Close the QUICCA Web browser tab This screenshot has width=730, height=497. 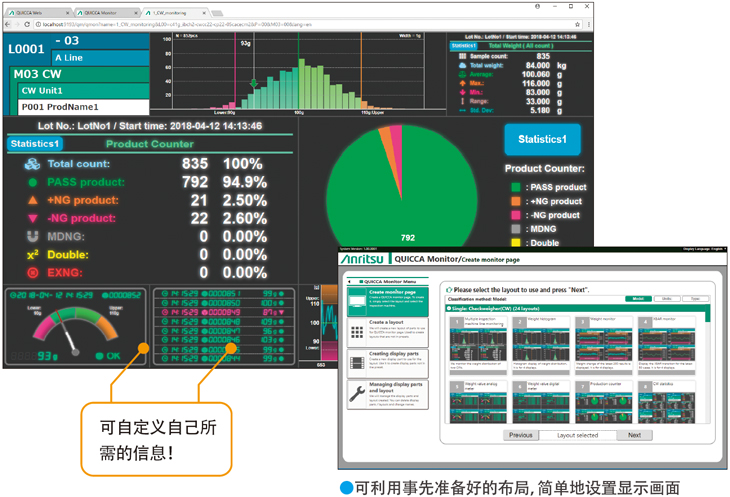[68, 13]
